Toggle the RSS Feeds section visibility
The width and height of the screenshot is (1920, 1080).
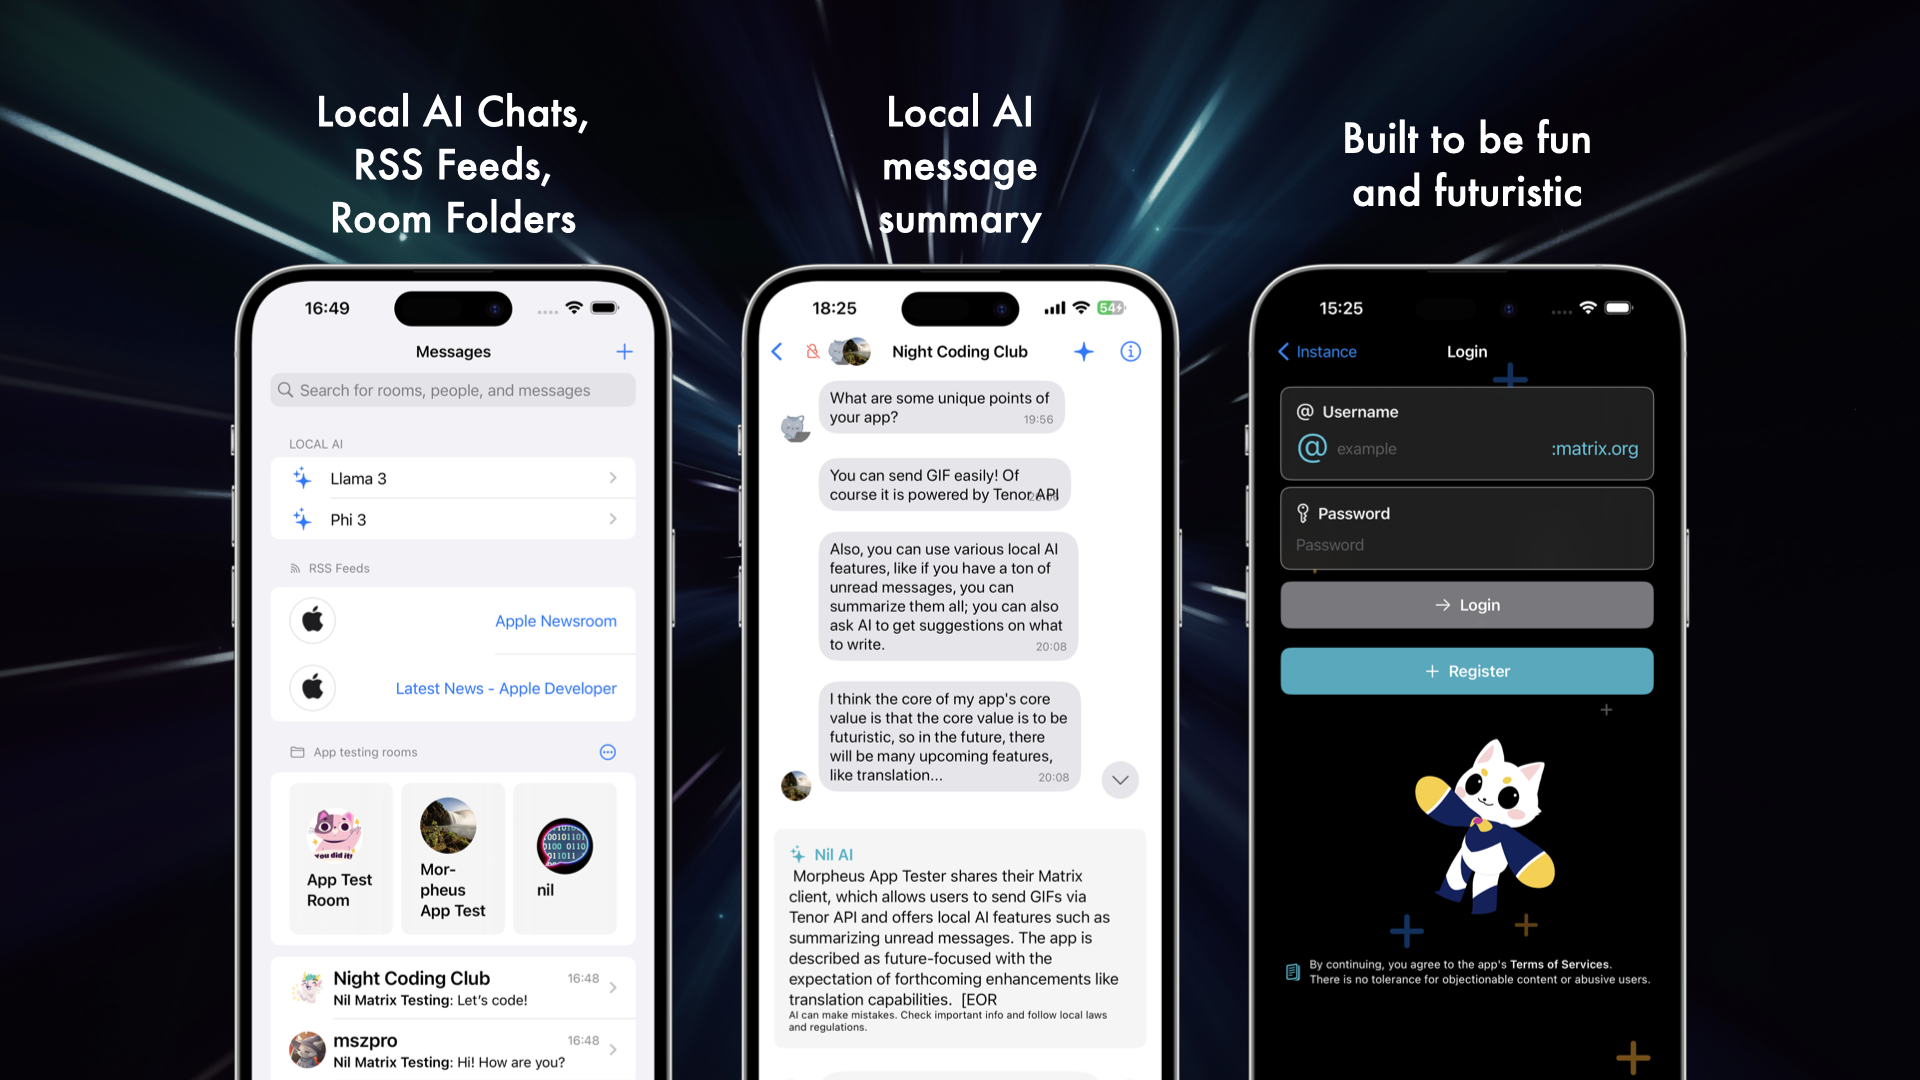pos(338,567)
